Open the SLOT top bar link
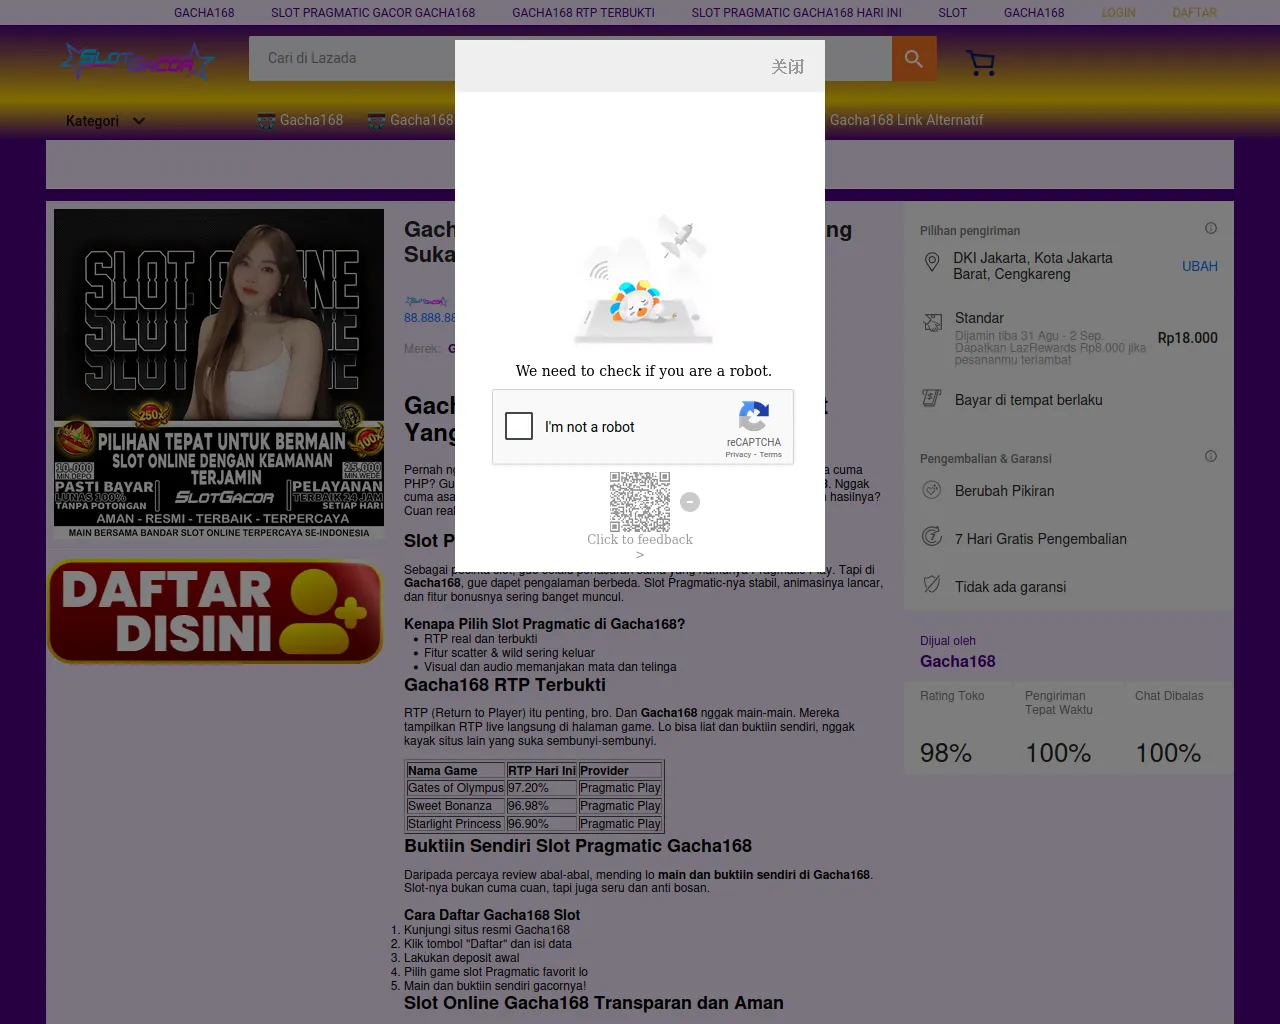 point(952,13)
